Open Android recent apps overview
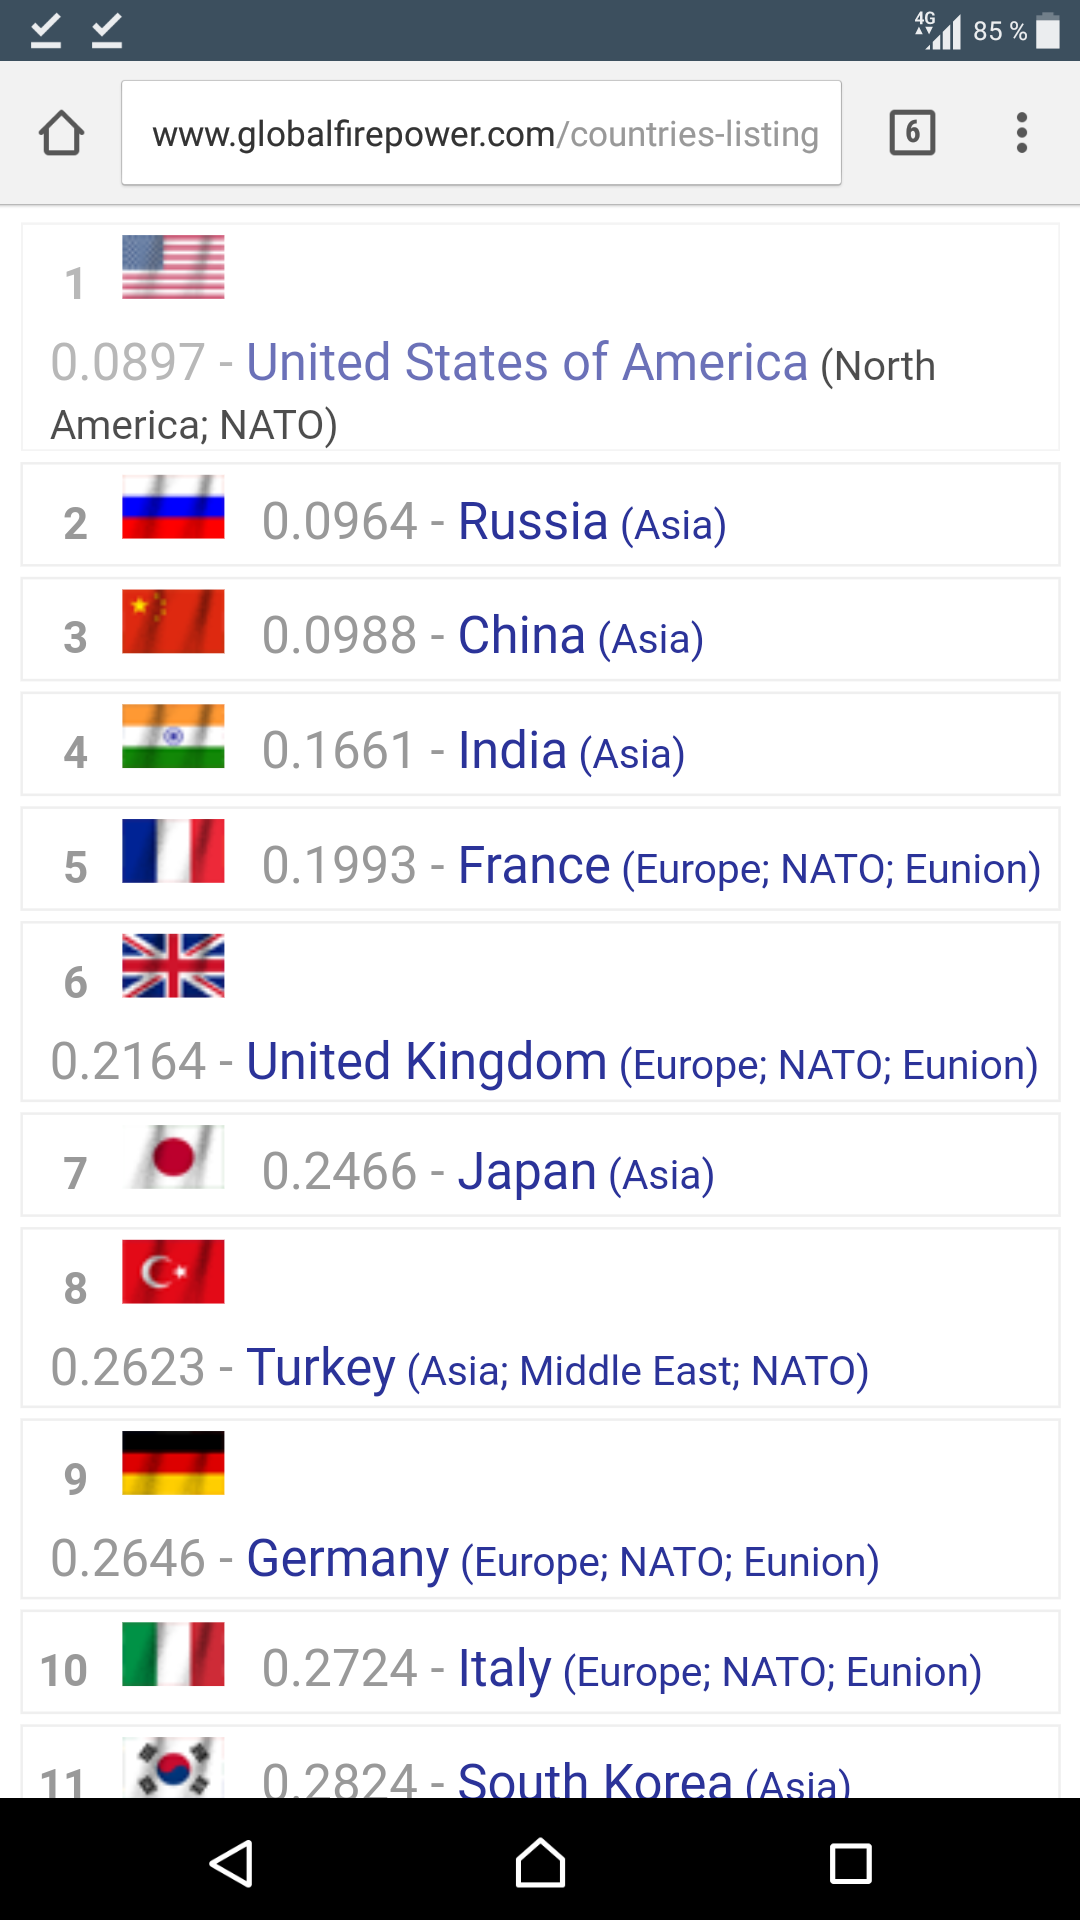The image size is (1080, 1920). 850,1864
